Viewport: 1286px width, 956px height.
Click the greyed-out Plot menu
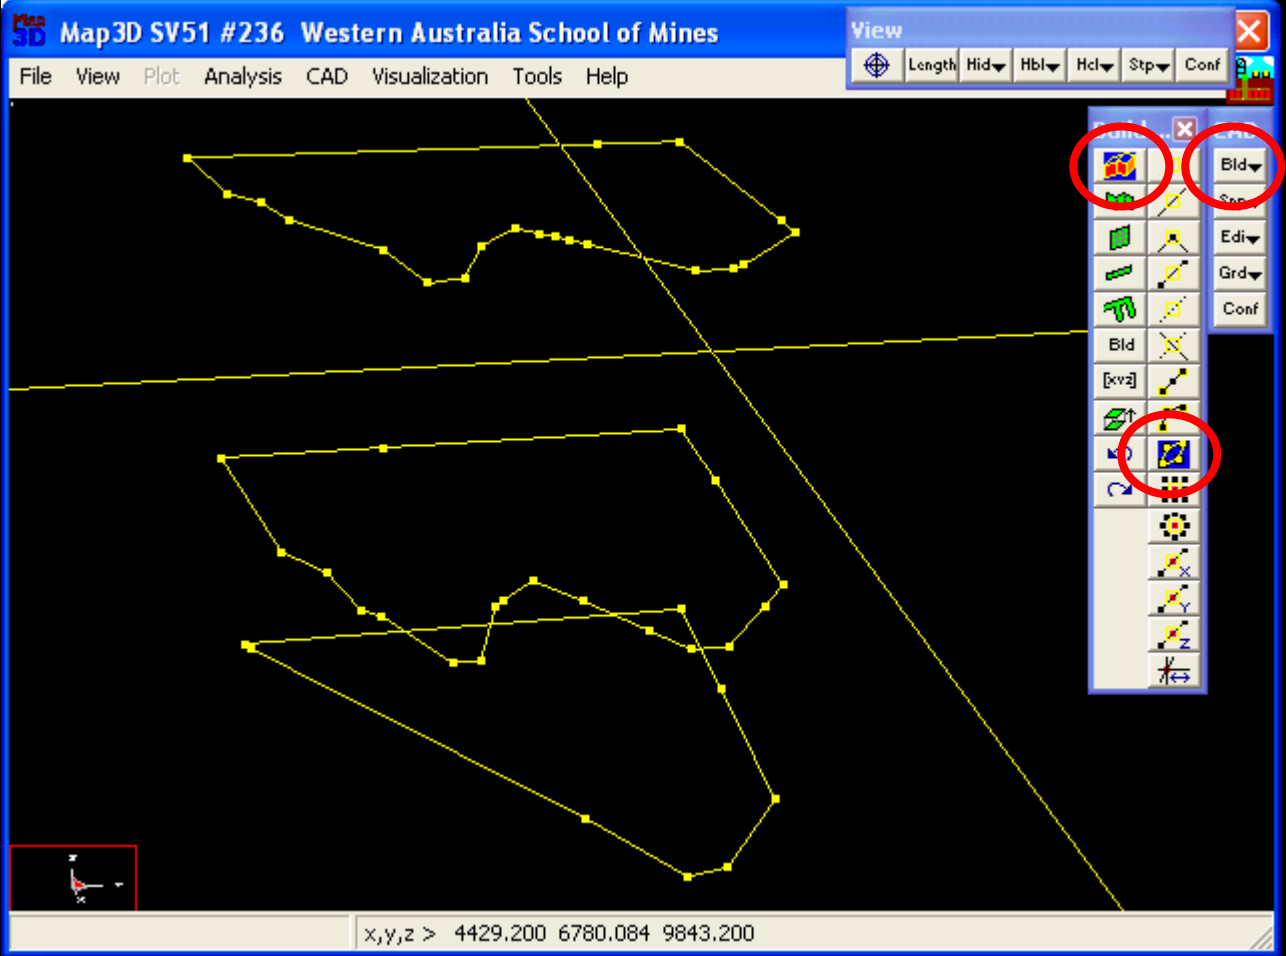coord(162,76)
